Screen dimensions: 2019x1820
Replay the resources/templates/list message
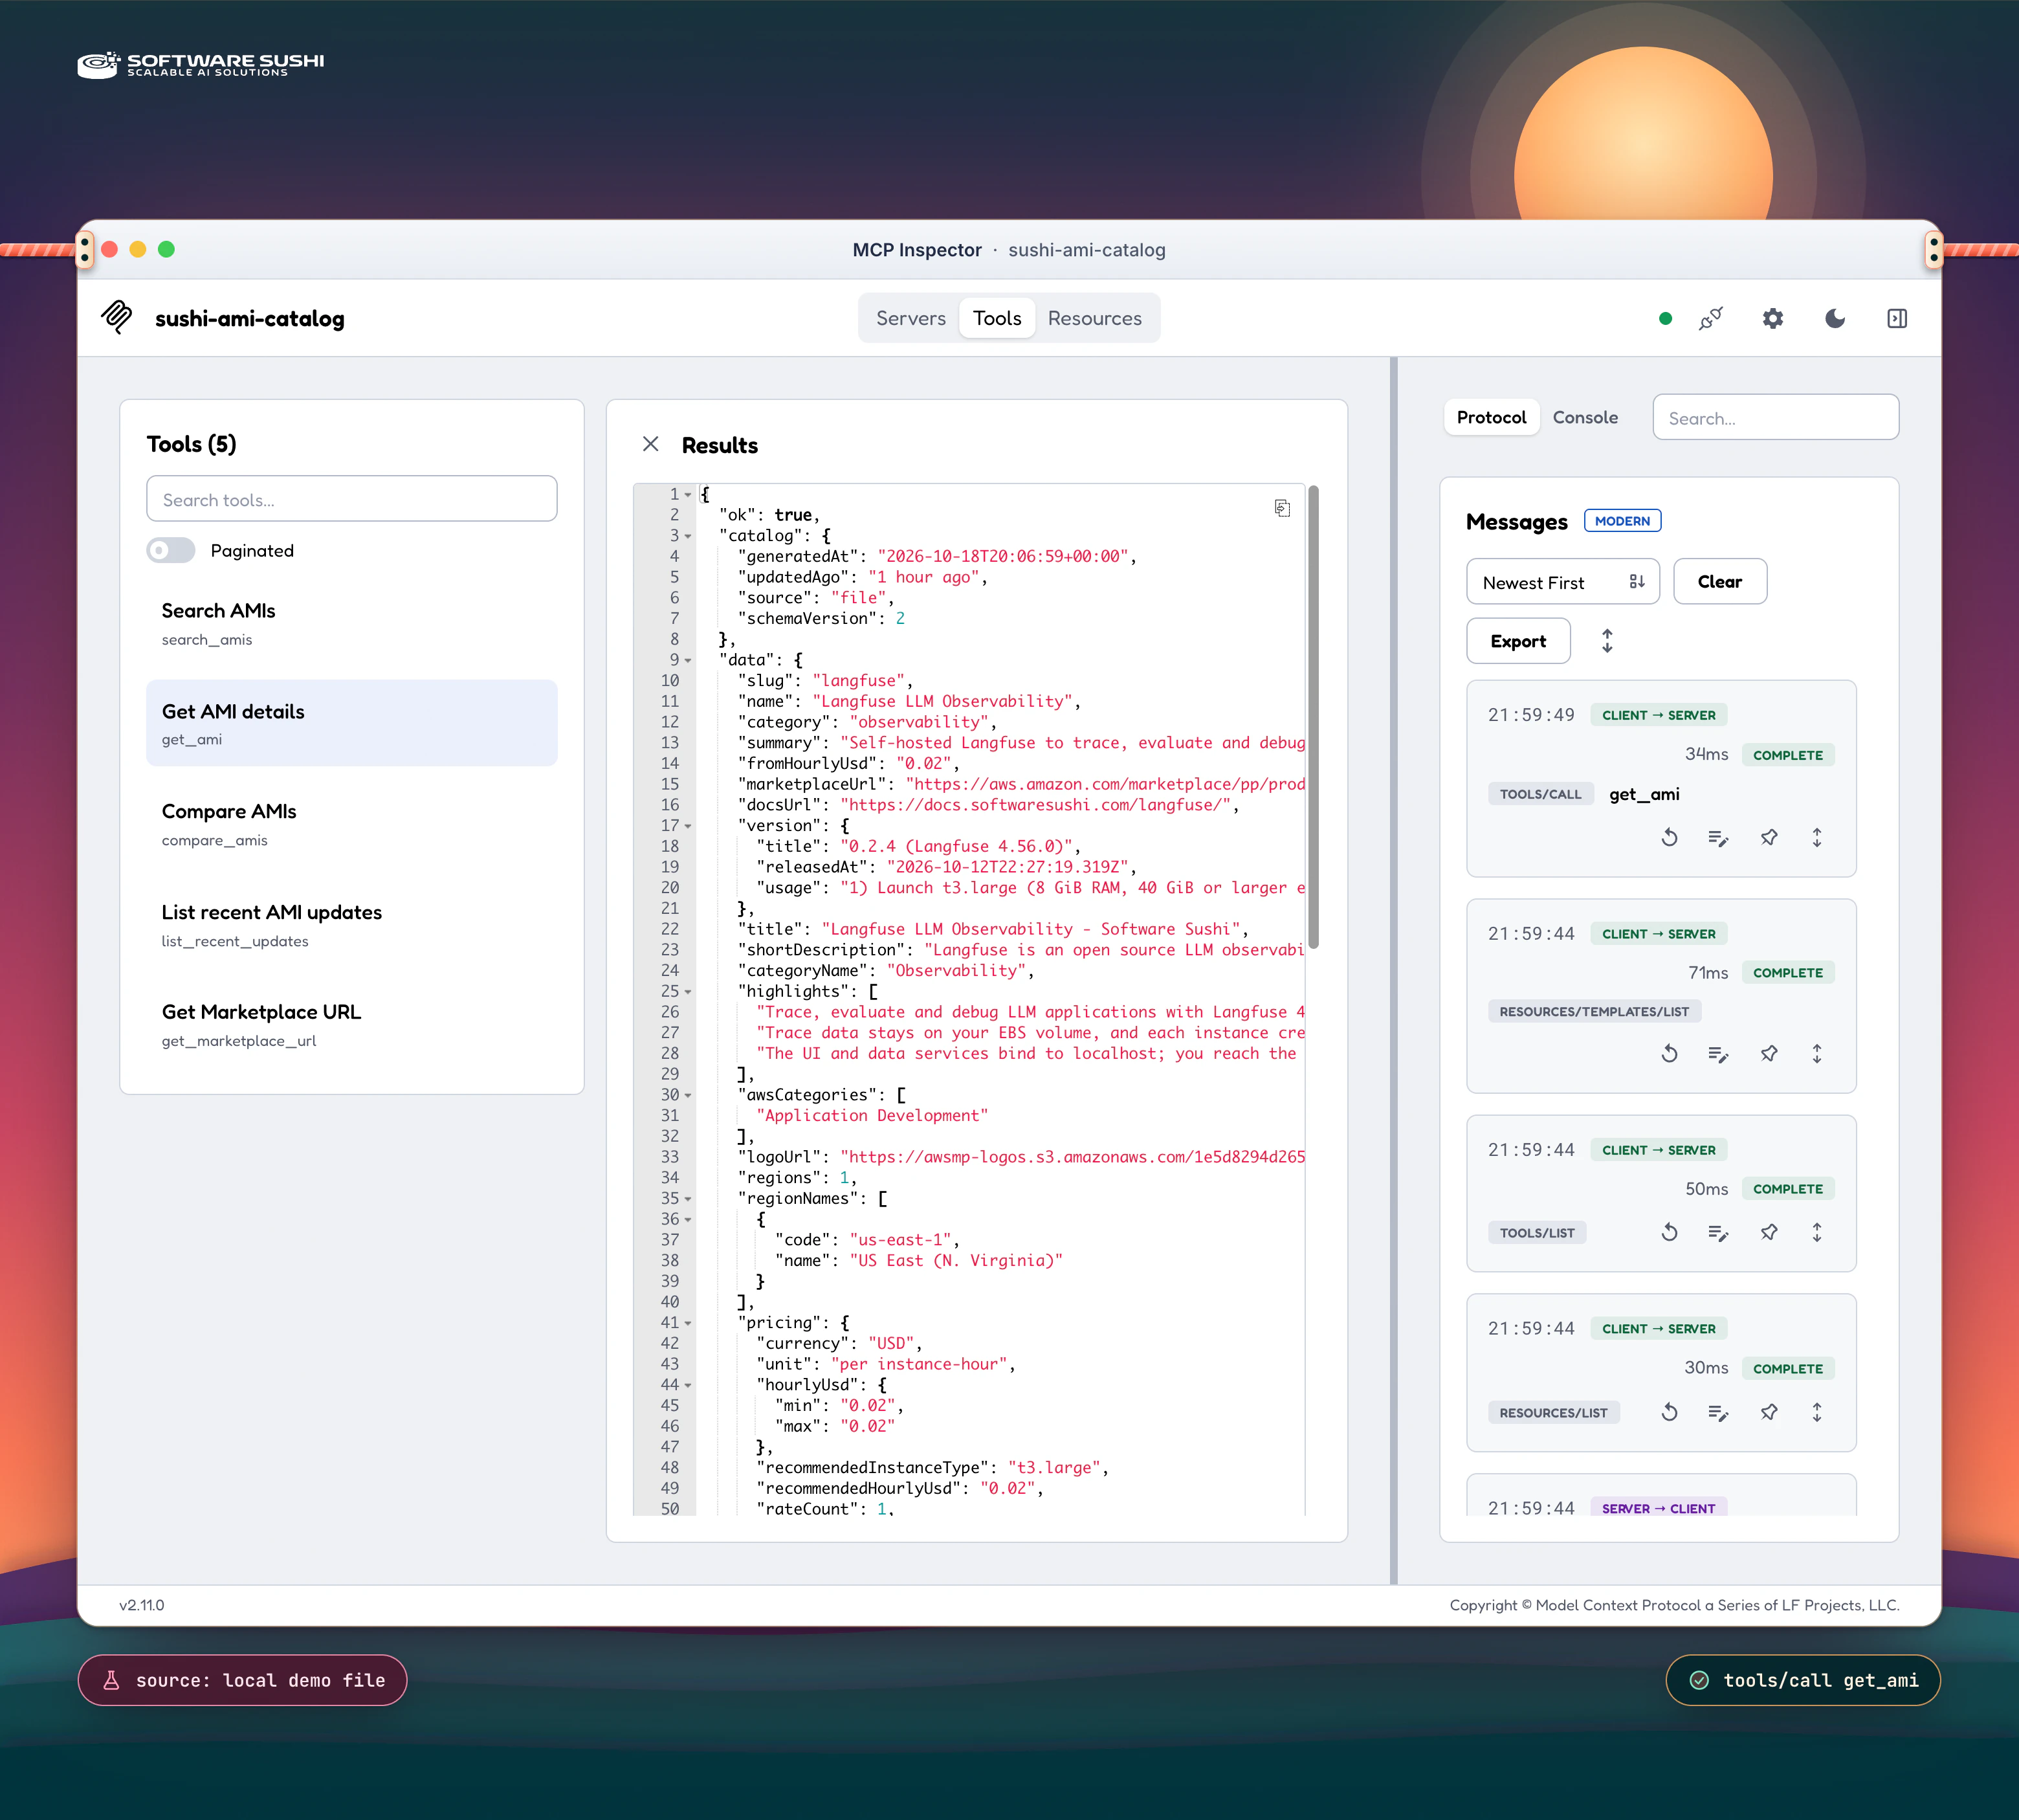[x=1669, y=1053]
